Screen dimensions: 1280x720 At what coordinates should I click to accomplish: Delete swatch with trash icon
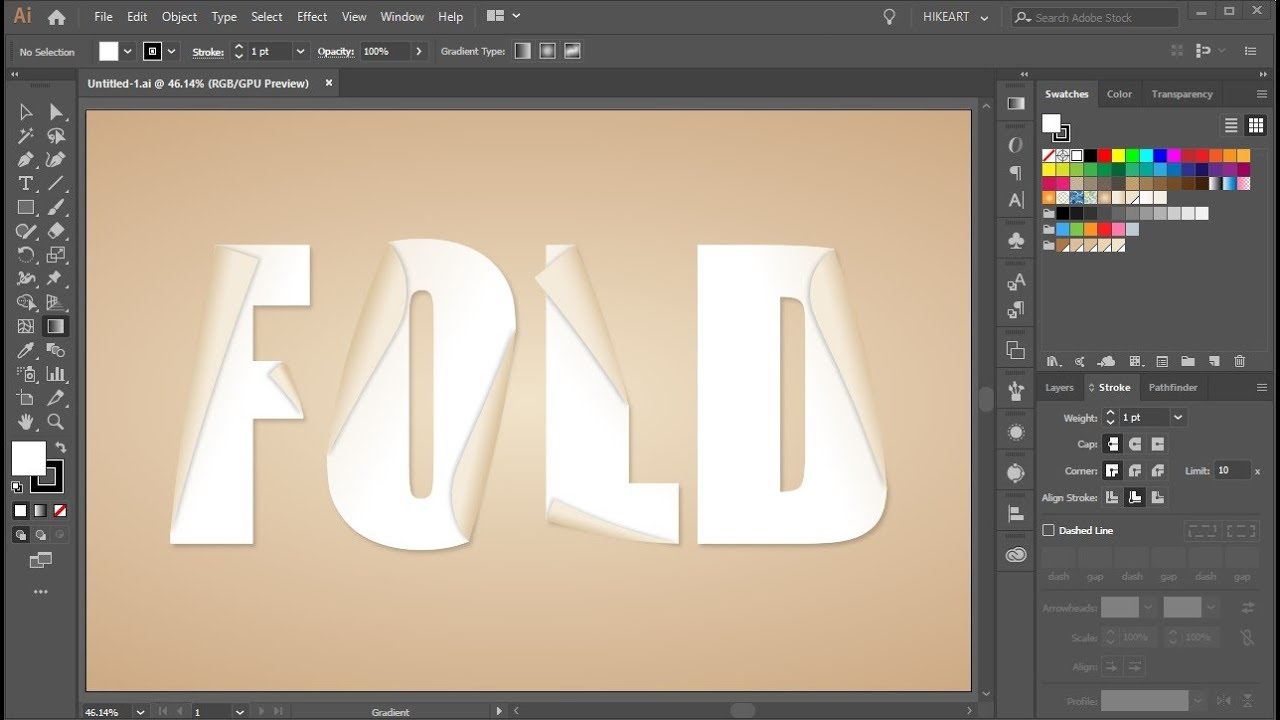pos(1240,361)
